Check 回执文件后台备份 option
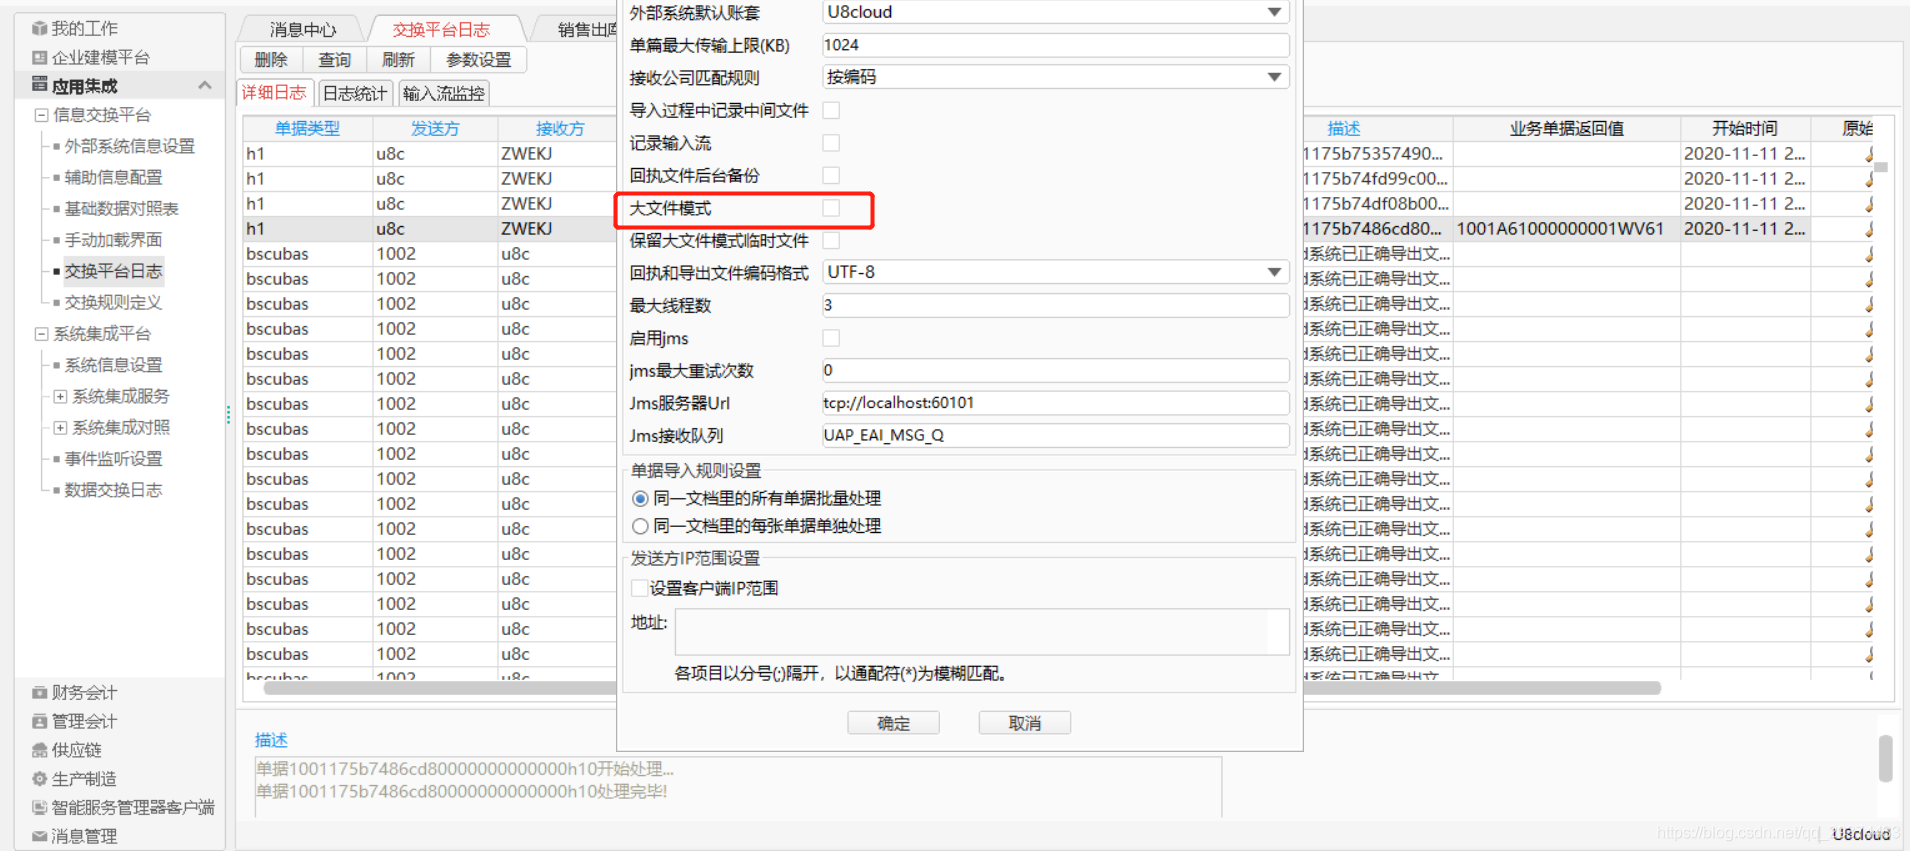The height and width of the screenshot is (851, 1910). point(831,175)
